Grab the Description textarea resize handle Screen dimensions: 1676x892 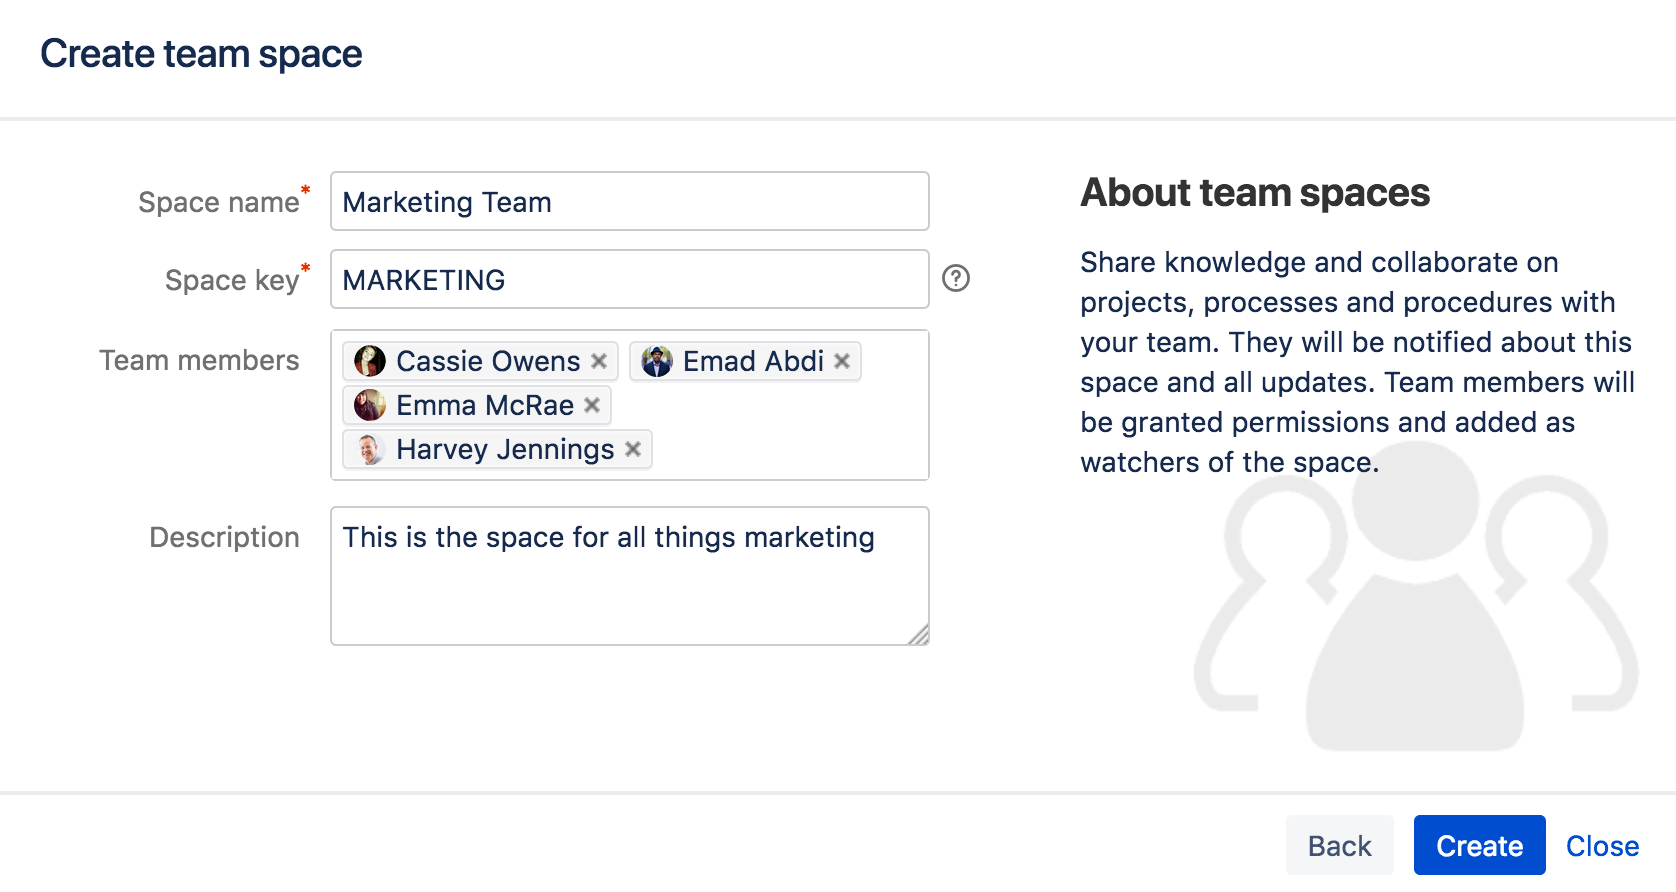pos(920,636)
